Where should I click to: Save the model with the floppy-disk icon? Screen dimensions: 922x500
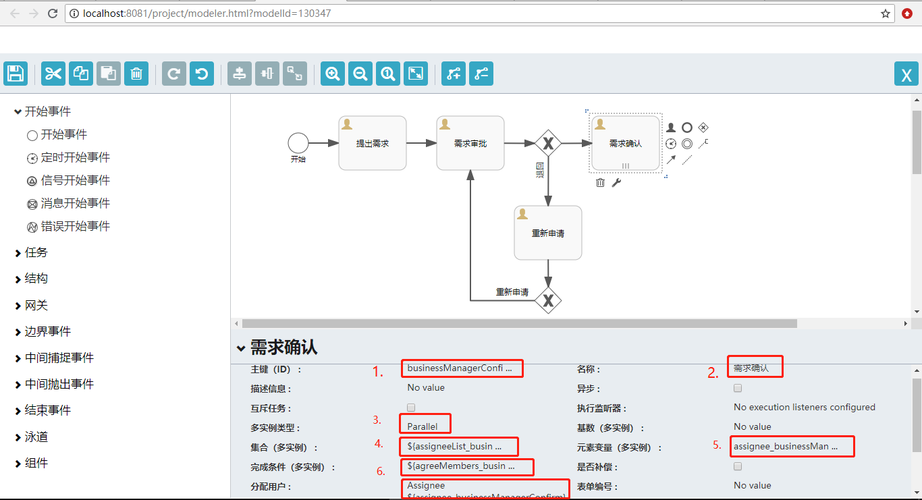pos(15,74)
